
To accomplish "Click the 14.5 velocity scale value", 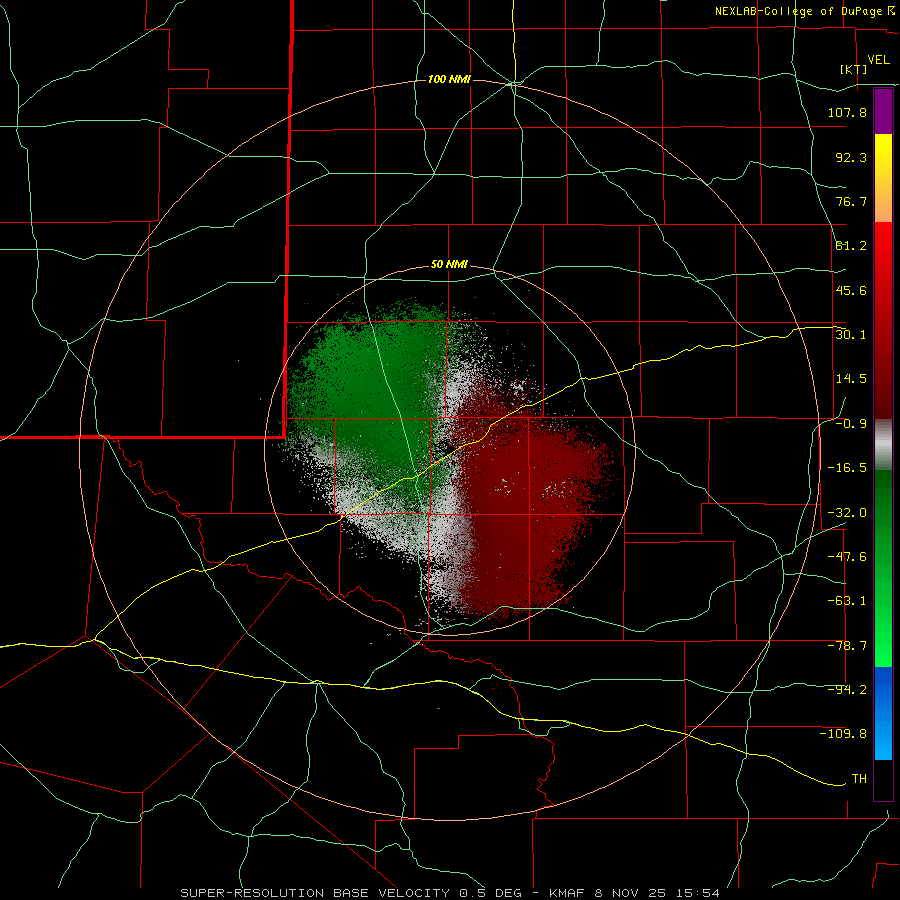I will pos(851,379).
